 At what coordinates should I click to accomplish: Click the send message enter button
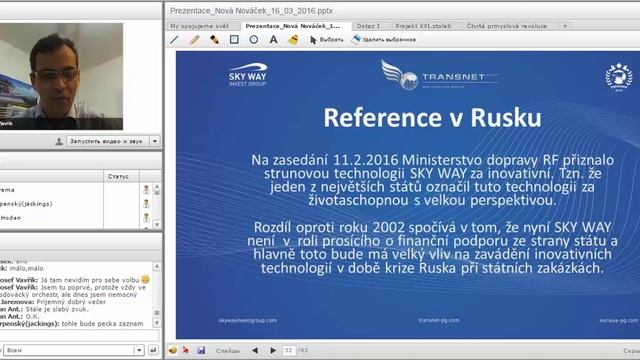[153, 350]
